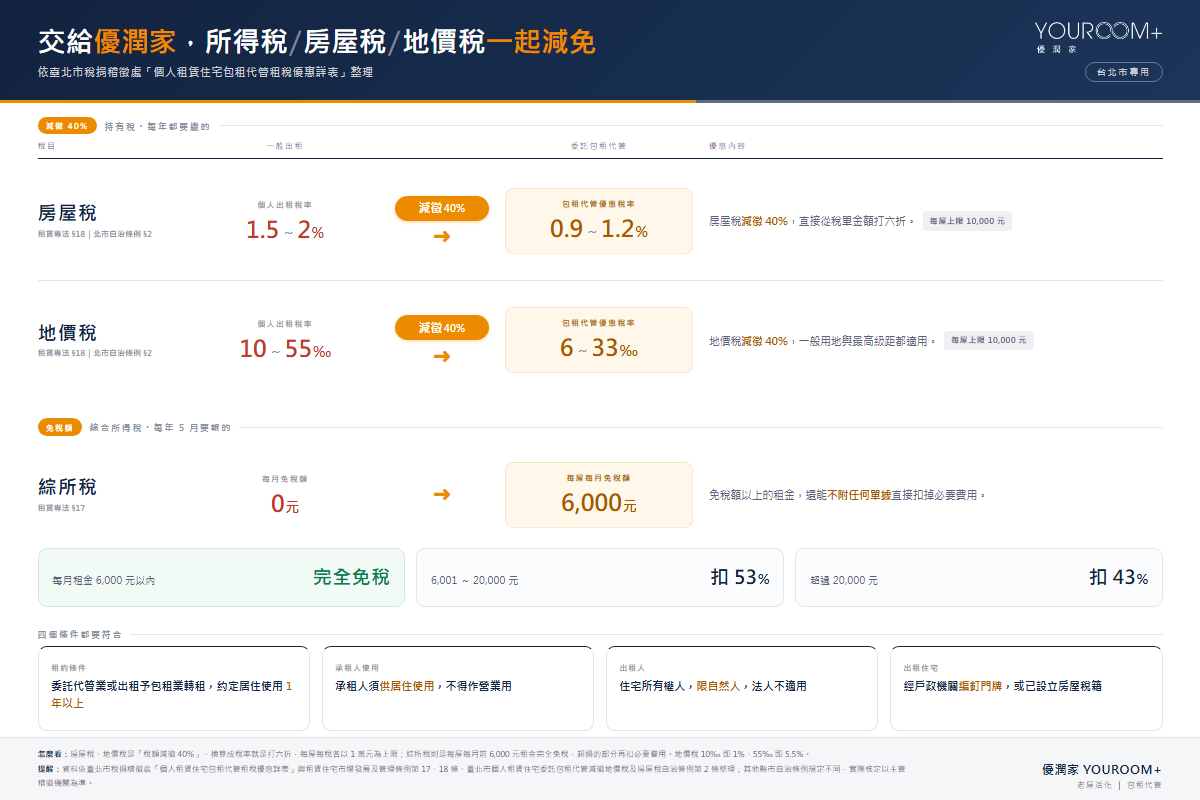Screen dimensions: 1200x800
Task: Open the 完全免稅 card for rent under 6,000 元
Action: tap(221, 577)
